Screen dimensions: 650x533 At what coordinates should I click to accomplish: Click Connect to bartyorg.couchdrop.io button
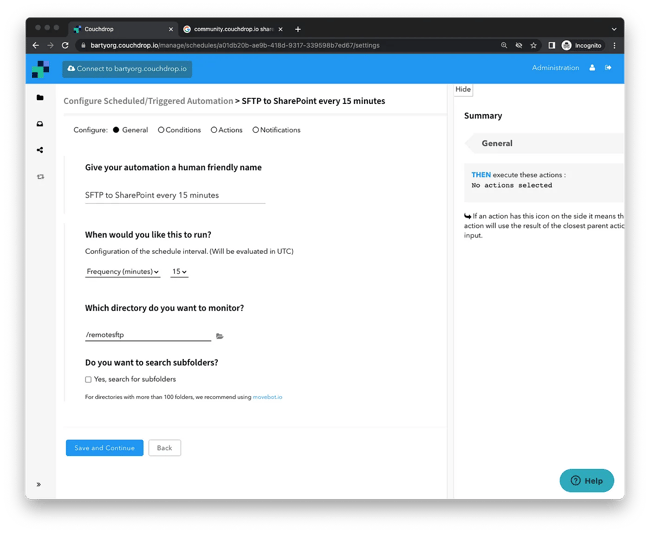tap(127, 69)
